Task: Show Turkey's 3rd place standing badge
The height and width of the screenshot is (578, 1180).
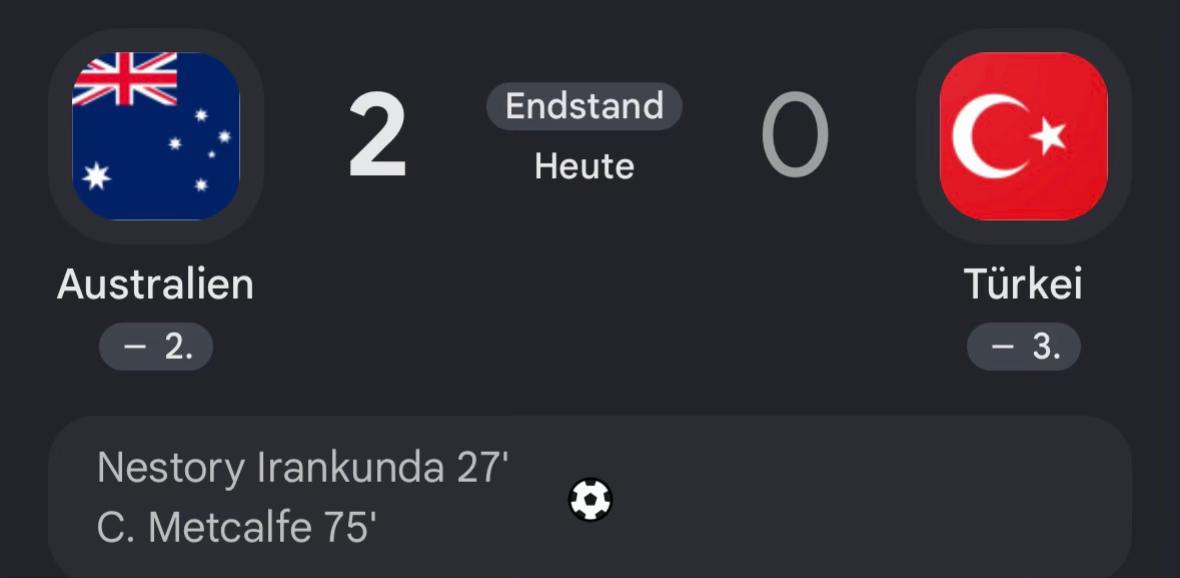Action: click(x=1023, y=347)
